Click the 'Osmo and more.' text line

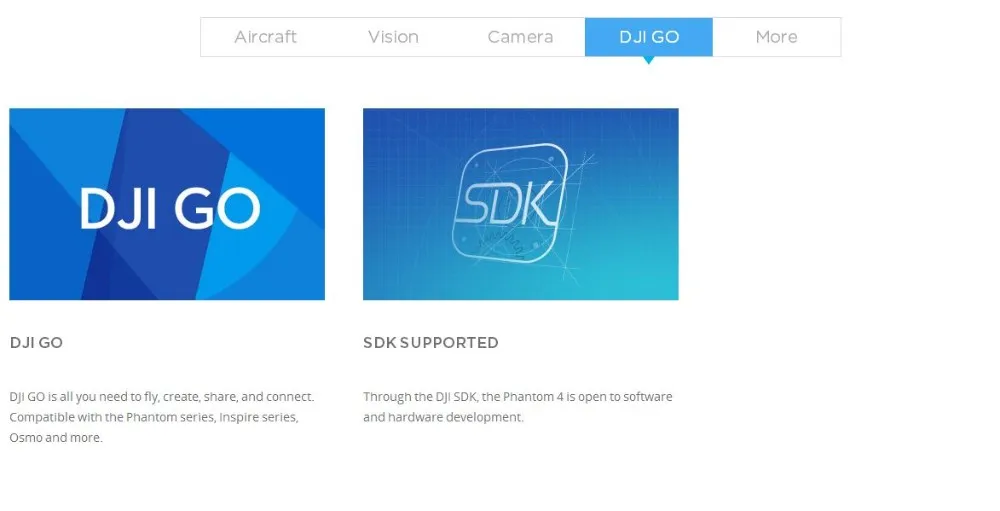coord(56,438)
